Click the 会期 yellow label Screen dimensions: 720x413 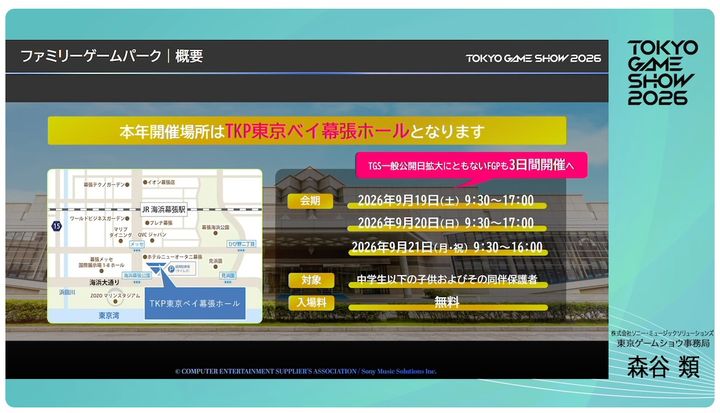pyautogui.click(x=310, y=201)
